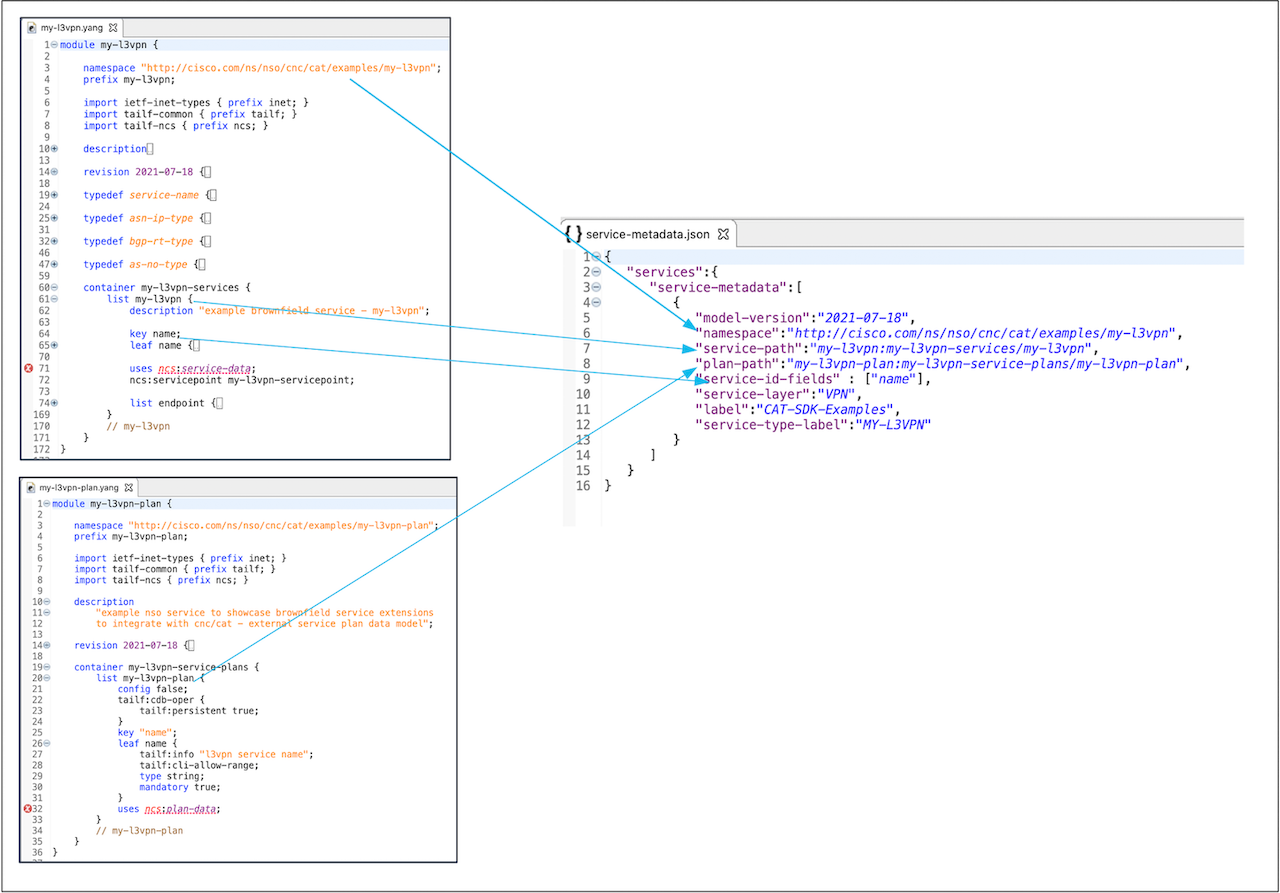Expand the folded leaf name at line 65
This screenshot has height=893, width=1280.
click(x=54, y=345)
